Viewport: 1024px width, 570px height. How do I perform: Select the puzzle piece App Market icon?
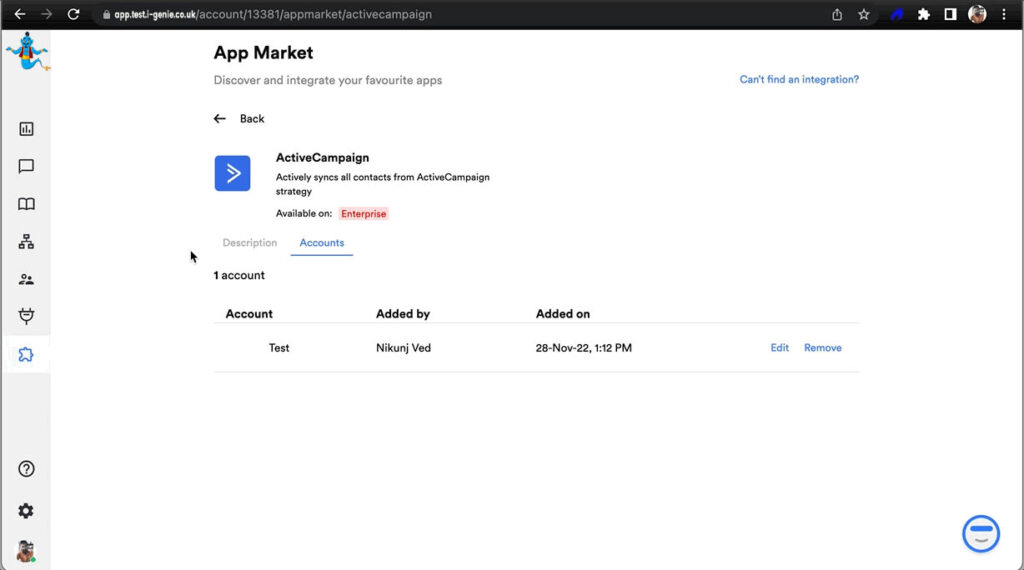(x=26, y=355)
